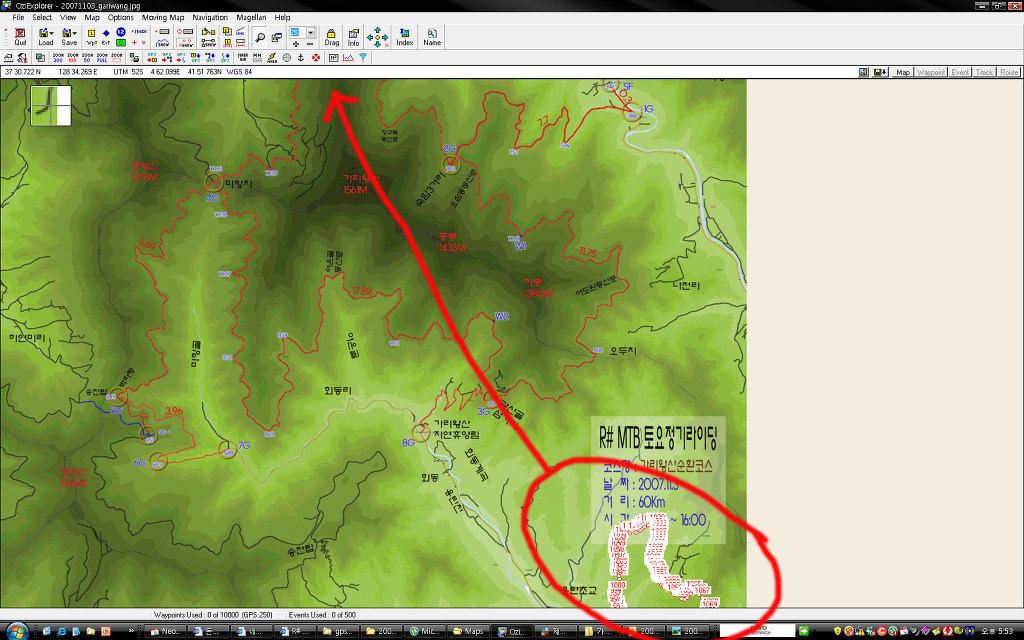Click the Quit toolbar button
This screenshot has width=1024, height=640.
click(x=20, y=37)
